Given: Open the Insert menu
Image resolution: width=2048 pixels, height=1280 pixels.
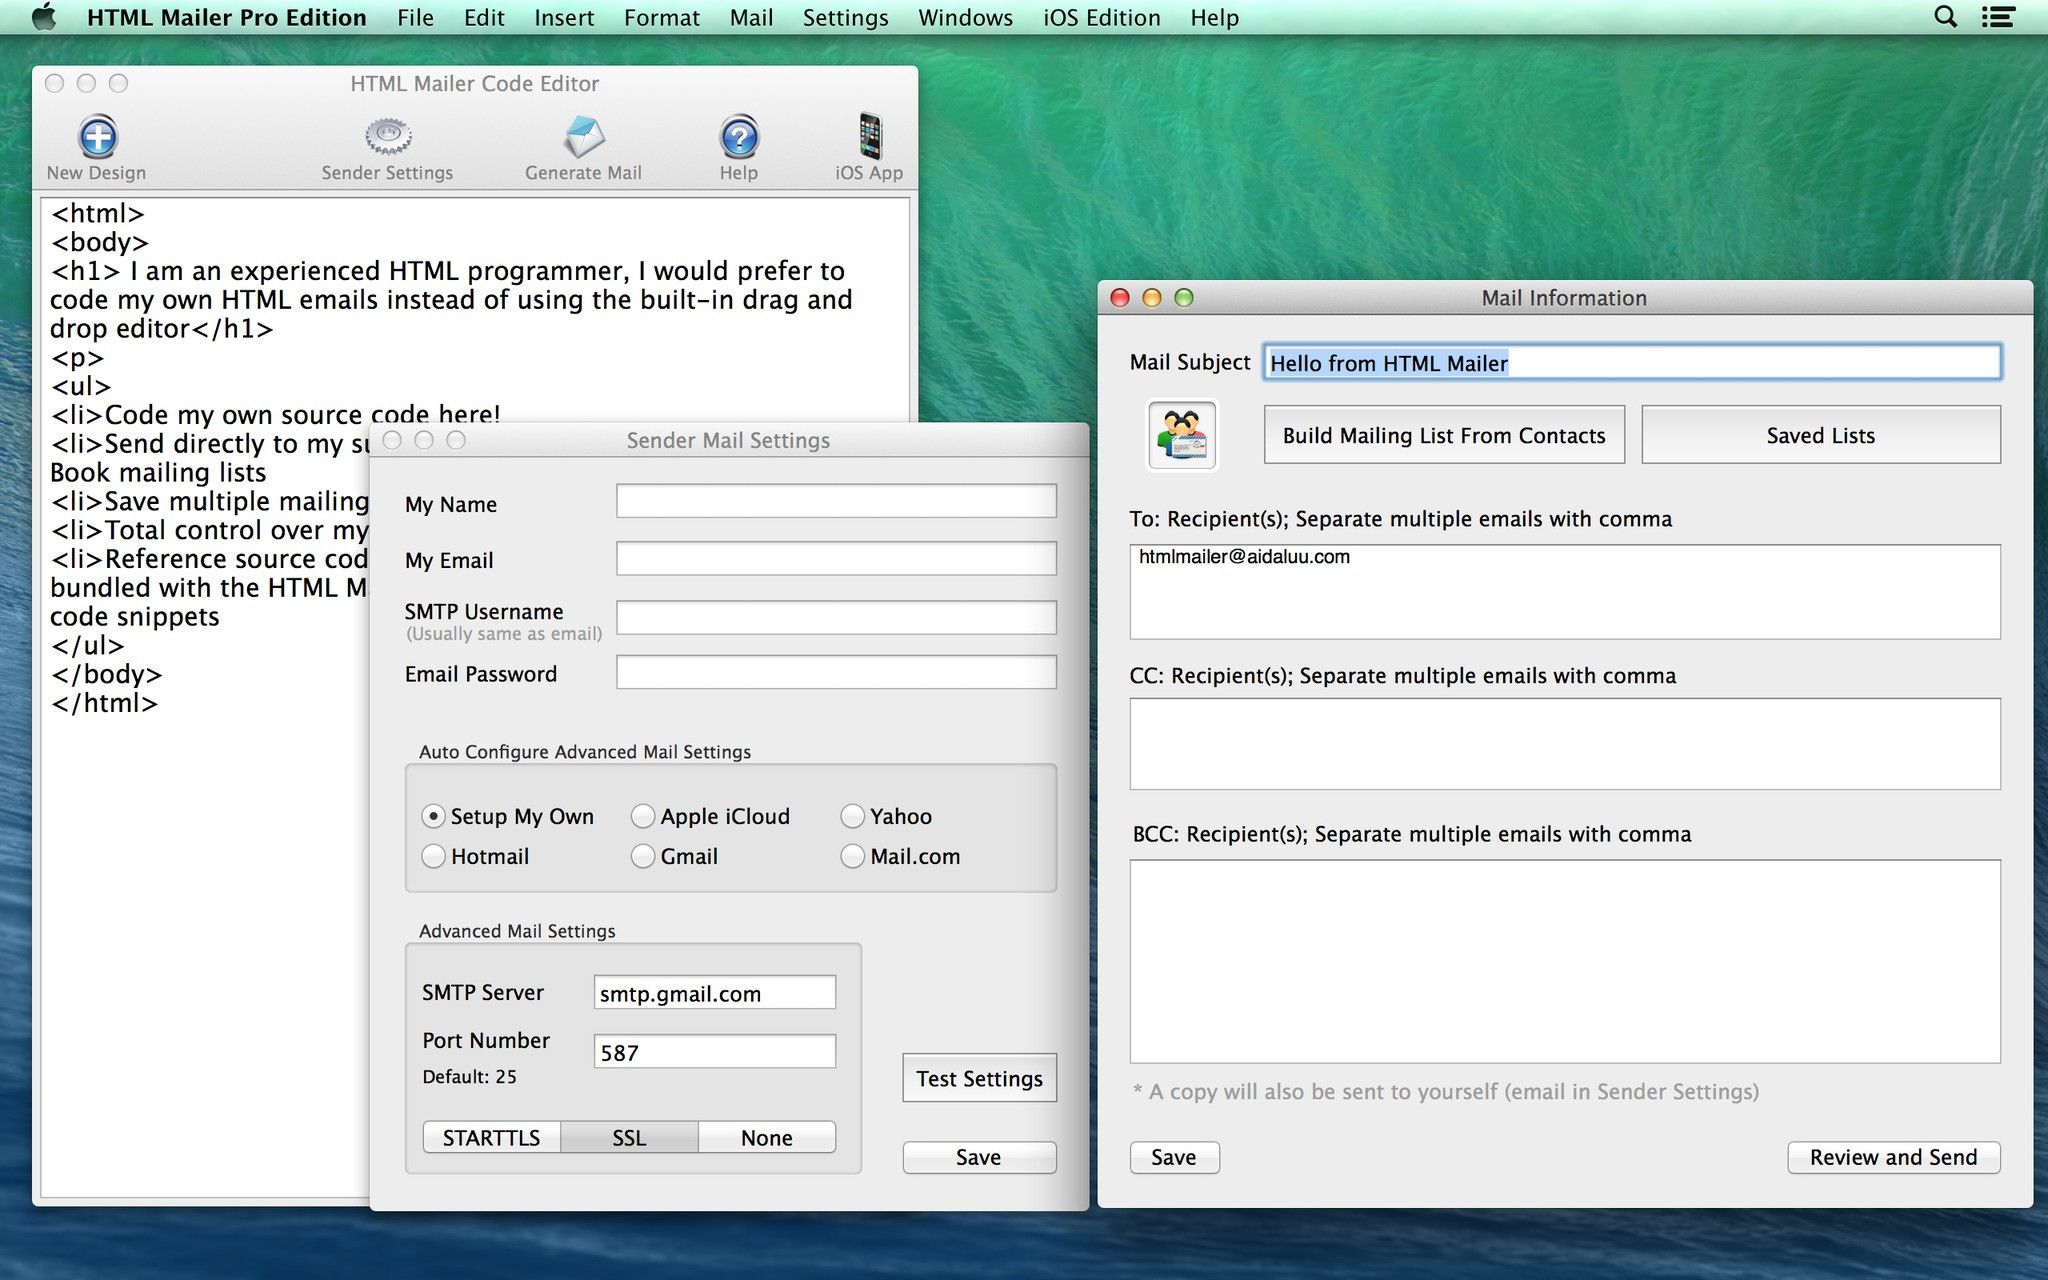Looking at the screenshot, I should 564,17.
